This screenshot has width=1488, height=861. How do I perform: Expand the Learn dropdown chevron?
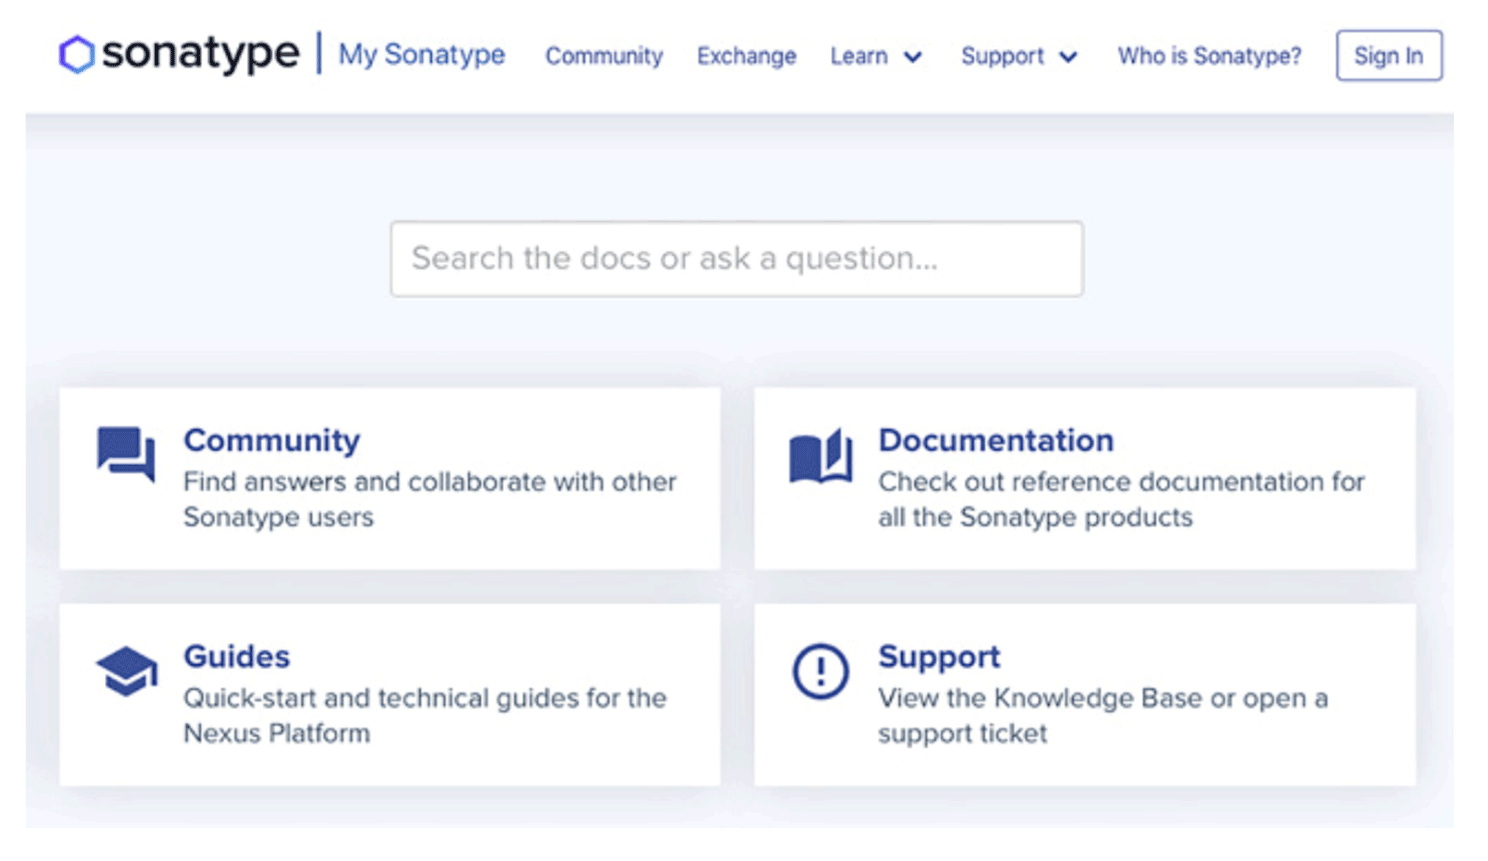pyautogui.click(x=912, y=57)
